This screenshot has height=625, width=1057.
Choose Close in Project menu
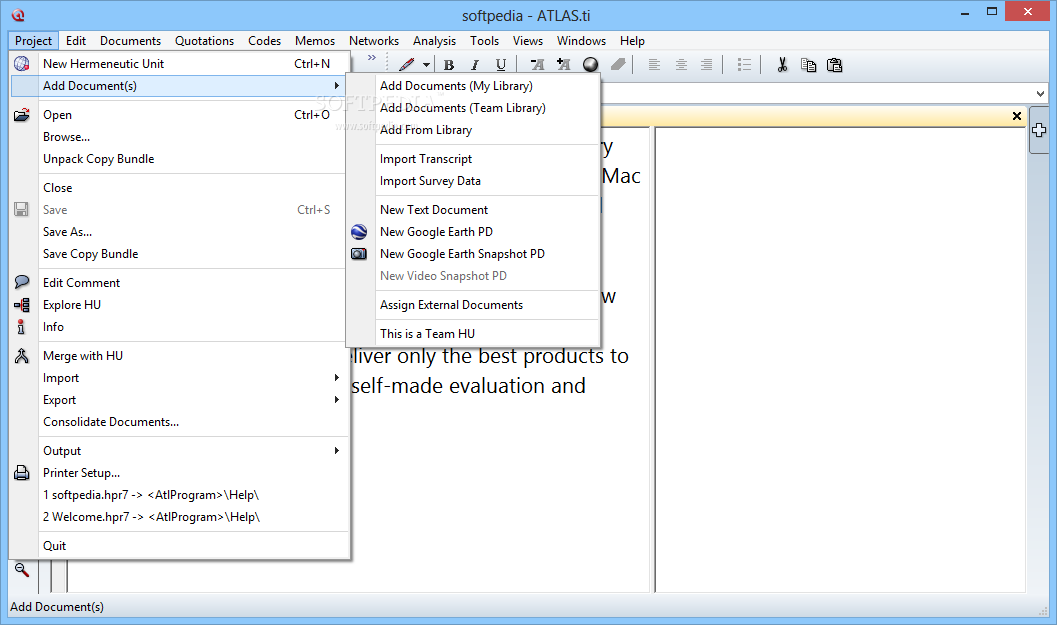(179, 187)
